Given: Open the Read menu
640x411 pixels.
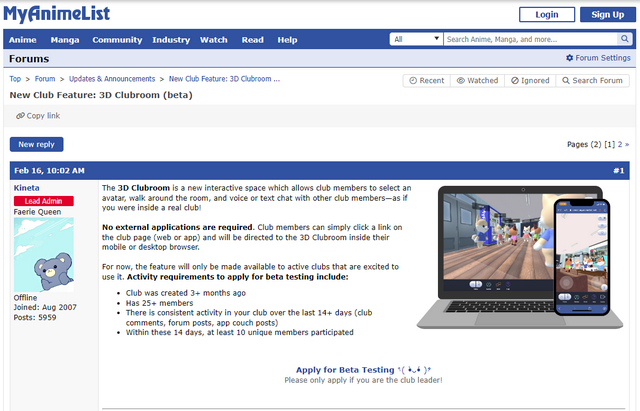Looking at the screenshot, I should click(x=252, y=40).
